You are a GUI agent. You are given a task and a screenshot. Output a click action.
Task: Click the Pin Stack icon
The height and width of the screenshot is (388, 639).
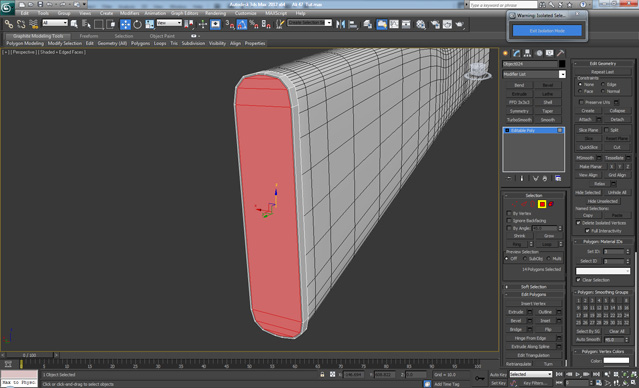(509, 179)
